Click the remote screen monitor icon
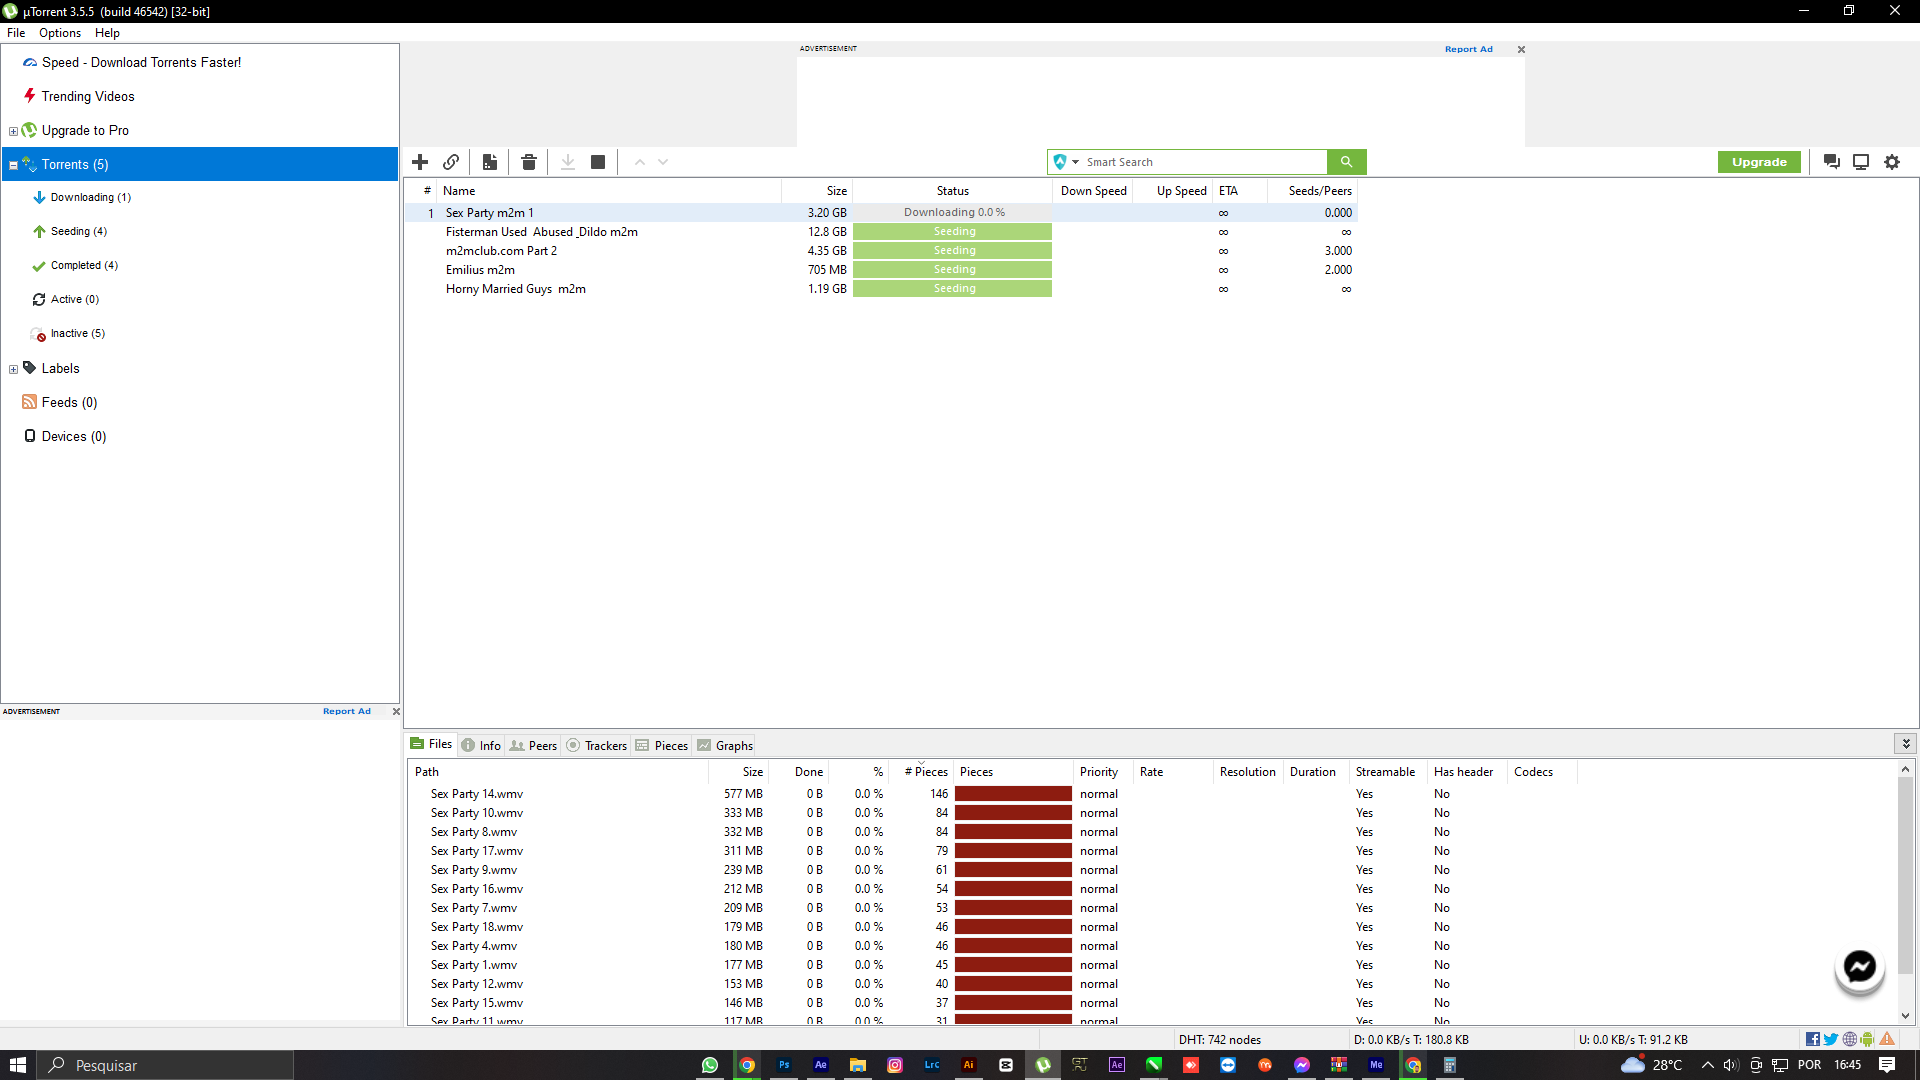 pyautogui.click(x=1861, y=162)
